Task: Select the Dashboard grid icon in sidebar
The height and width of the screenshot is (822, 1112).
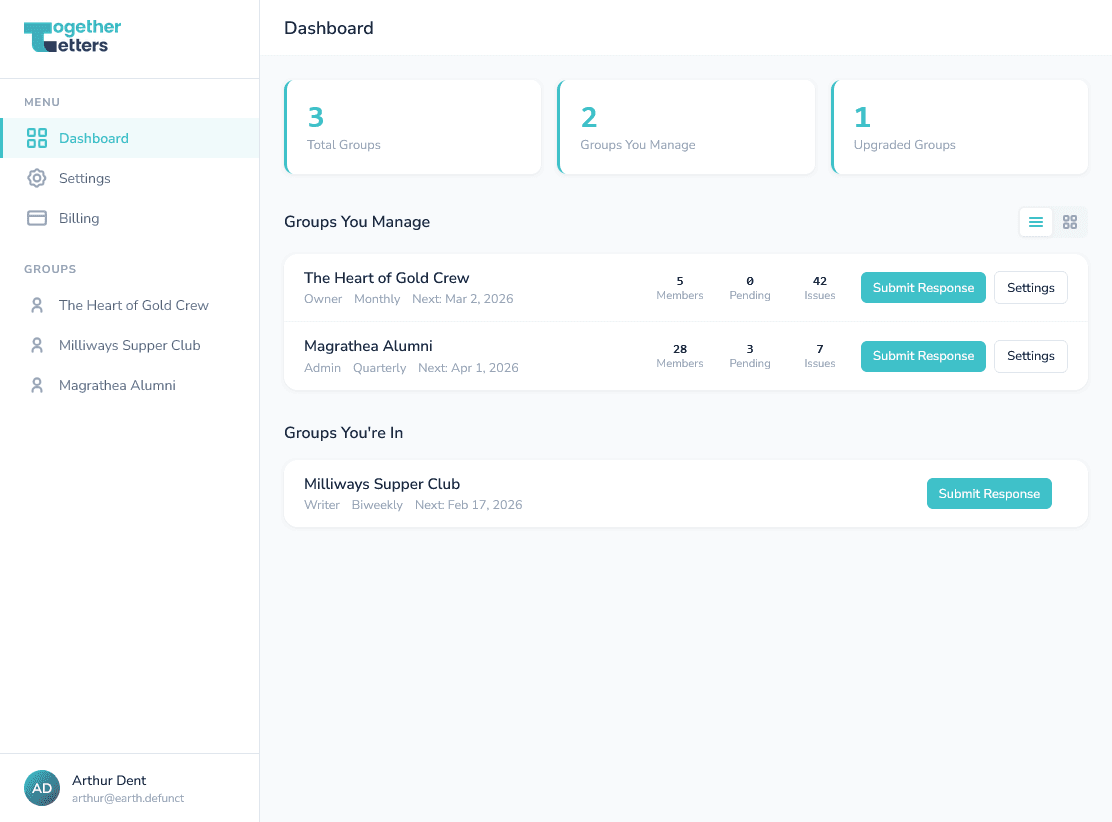Action: (38, 138)
